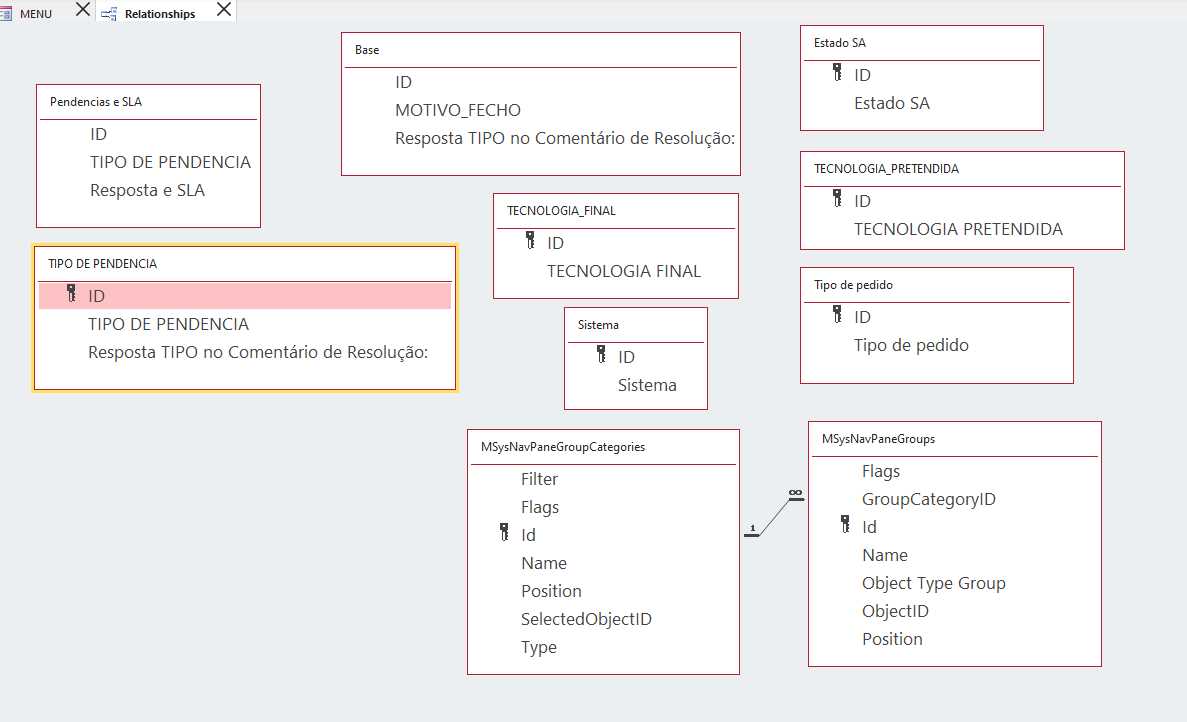Click the Relationships tab diagram icon
The height and width of the screenshot is (722, 1187).
(109, 14)
